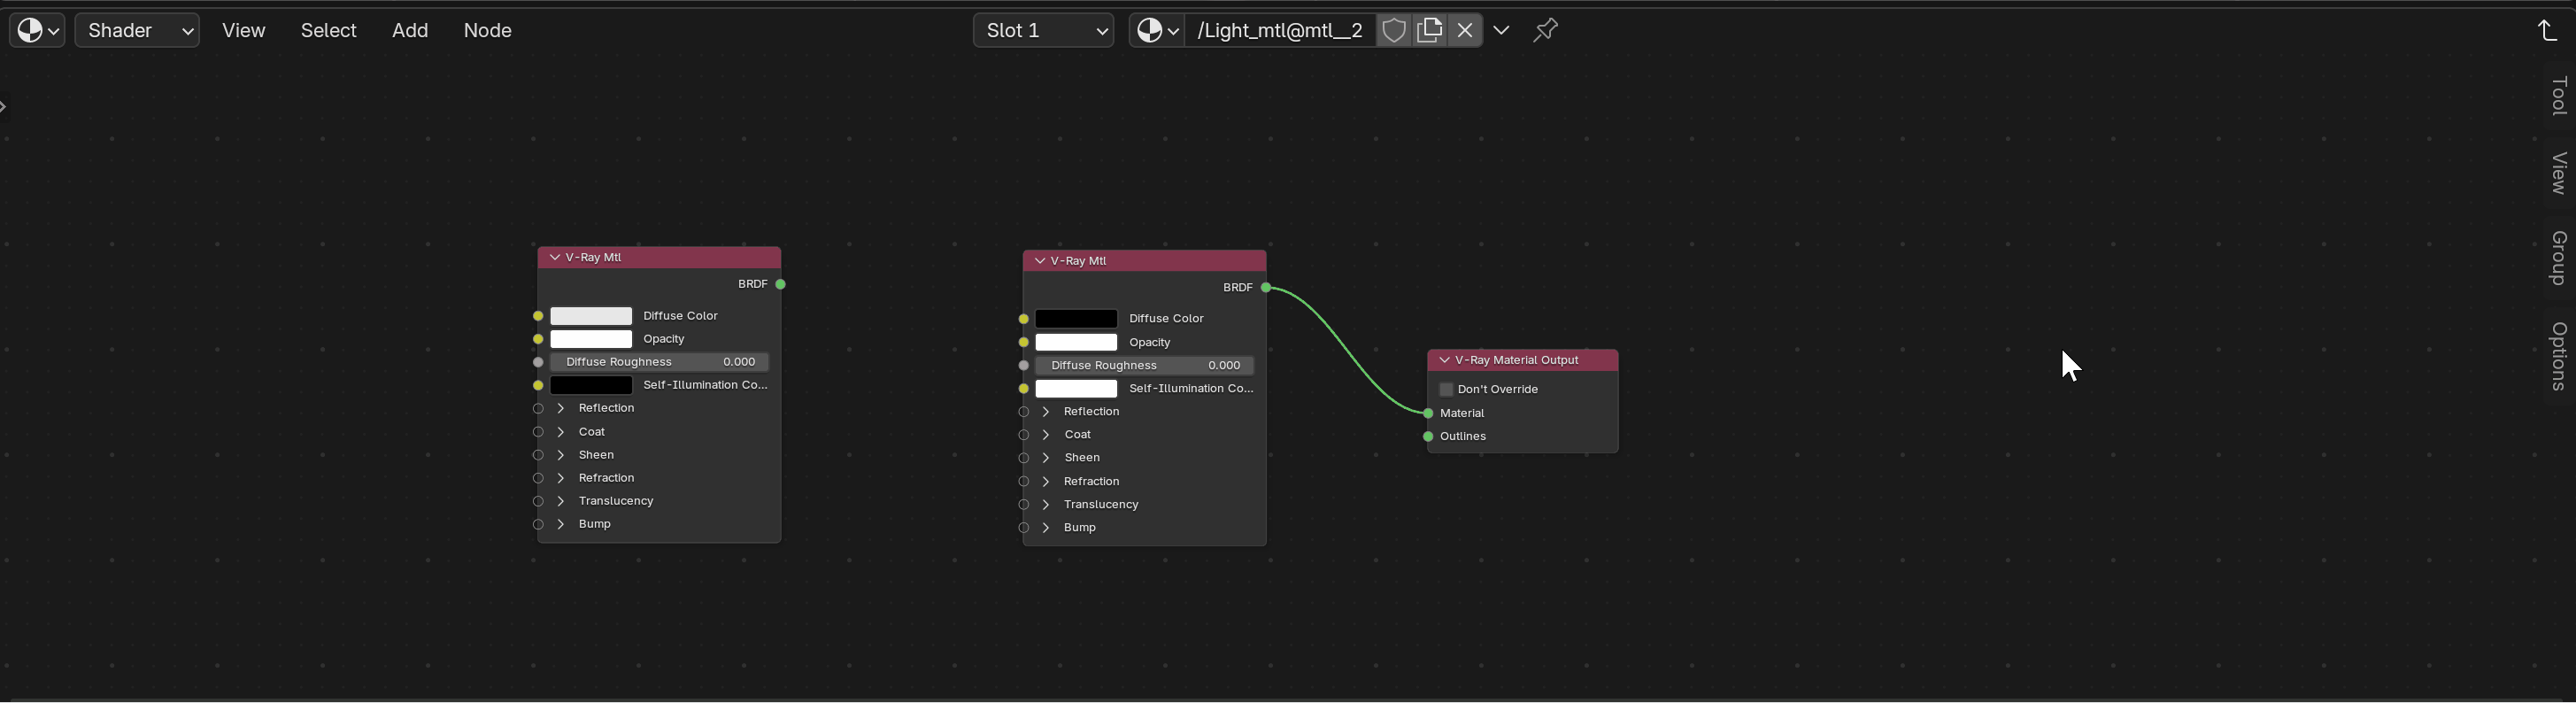Expand Bump in left V-Ray Mtl
The image size is (2576, 703).
coord(561,524)
